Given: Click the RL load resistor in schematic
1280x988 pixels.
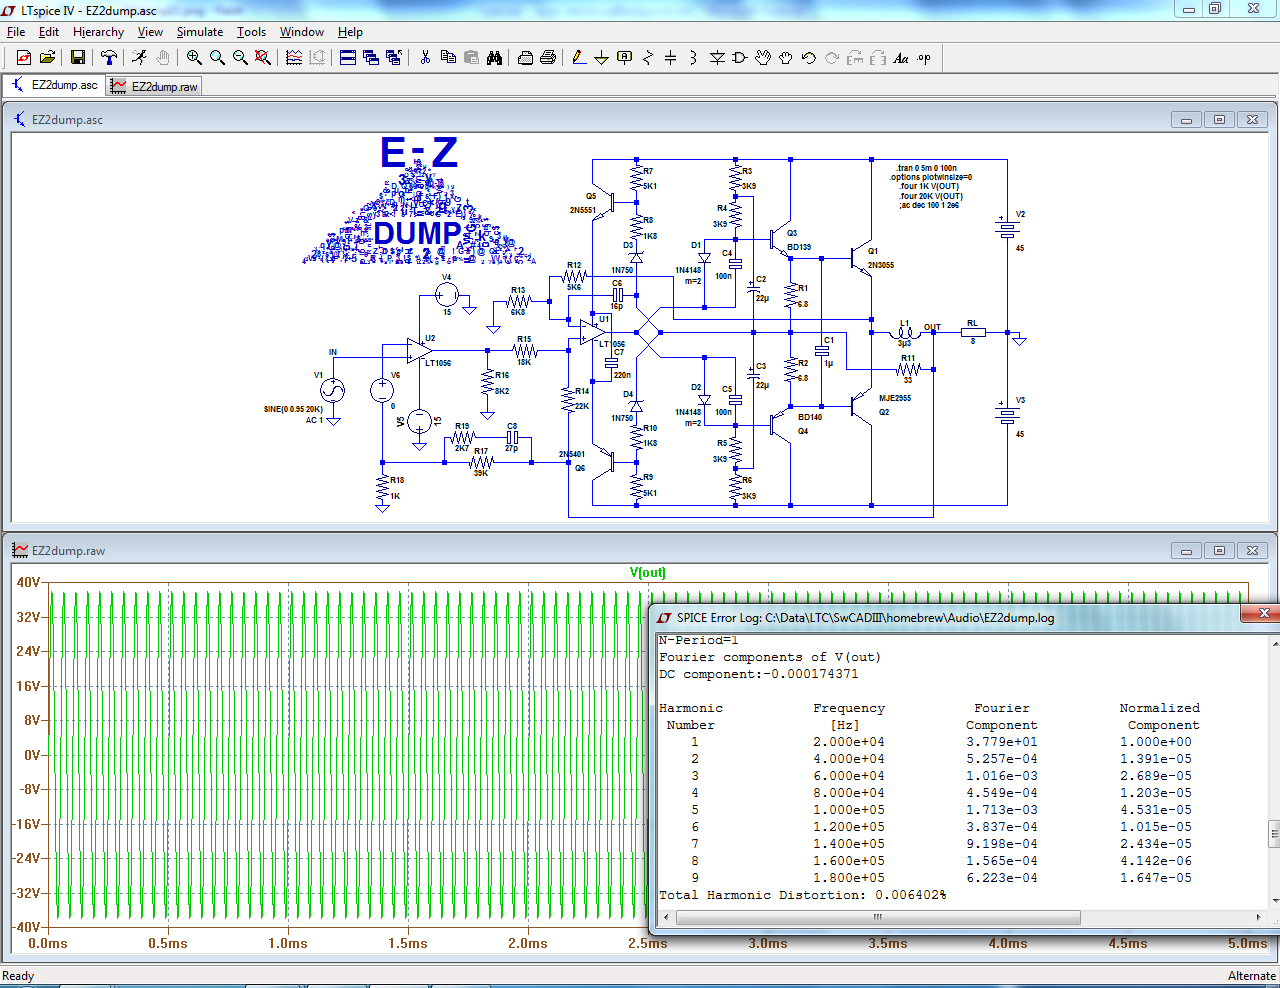Looking at the screenshot, I should [x=972, y=332].
